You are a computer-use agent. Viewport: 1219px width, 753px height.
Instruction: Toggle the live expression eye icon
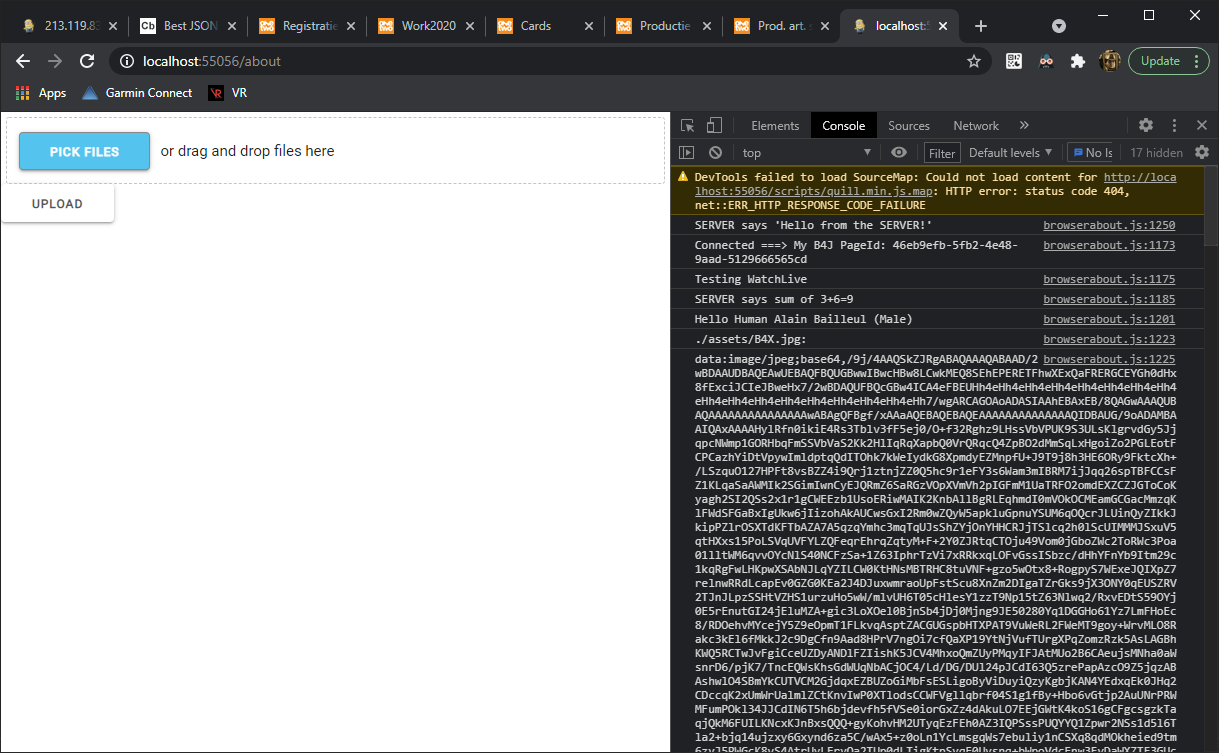point(899,152)
